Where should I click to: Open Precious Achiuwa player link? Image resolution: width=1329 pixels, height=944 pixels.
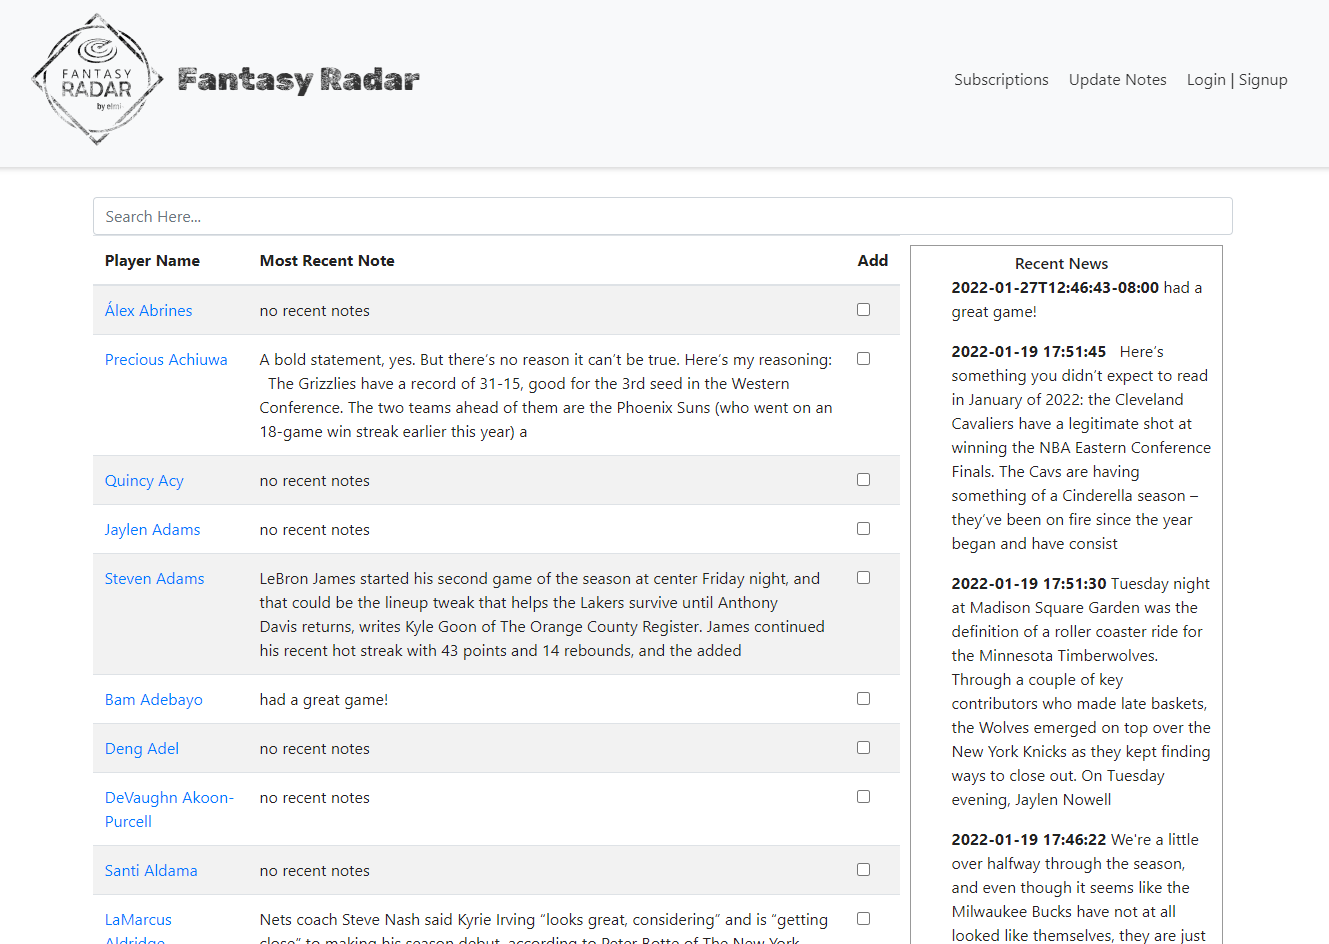166,359
